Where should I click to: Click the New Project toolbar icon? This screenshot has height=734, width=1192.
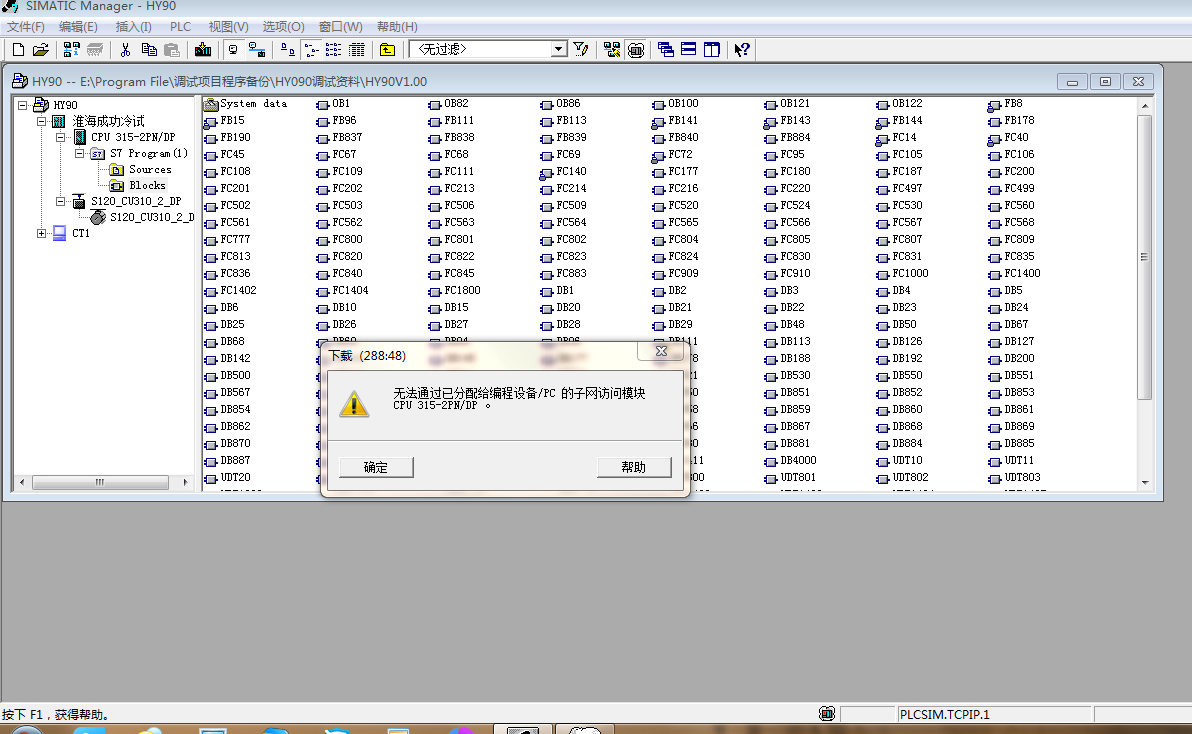pyautogui.click(x=18, y=49)
